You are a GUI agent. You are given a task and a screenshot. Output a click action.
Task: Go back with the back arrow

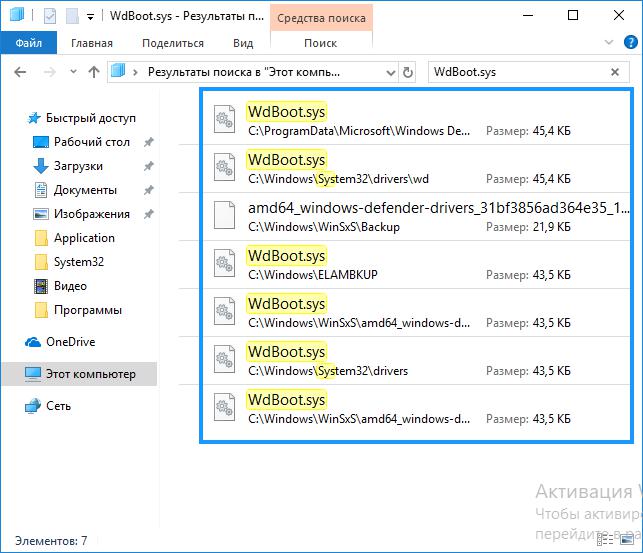[x=20, y=73]
